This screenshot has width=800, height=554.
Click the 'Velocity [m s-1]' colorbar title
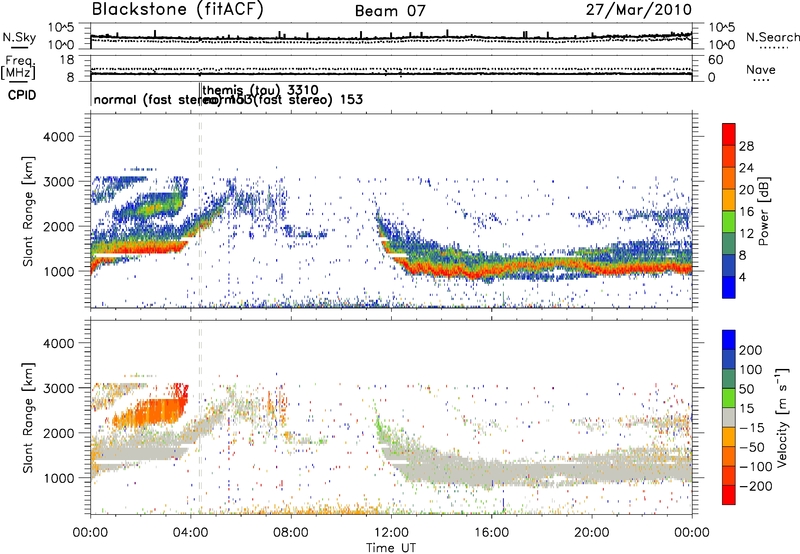[x=782, y=417]
